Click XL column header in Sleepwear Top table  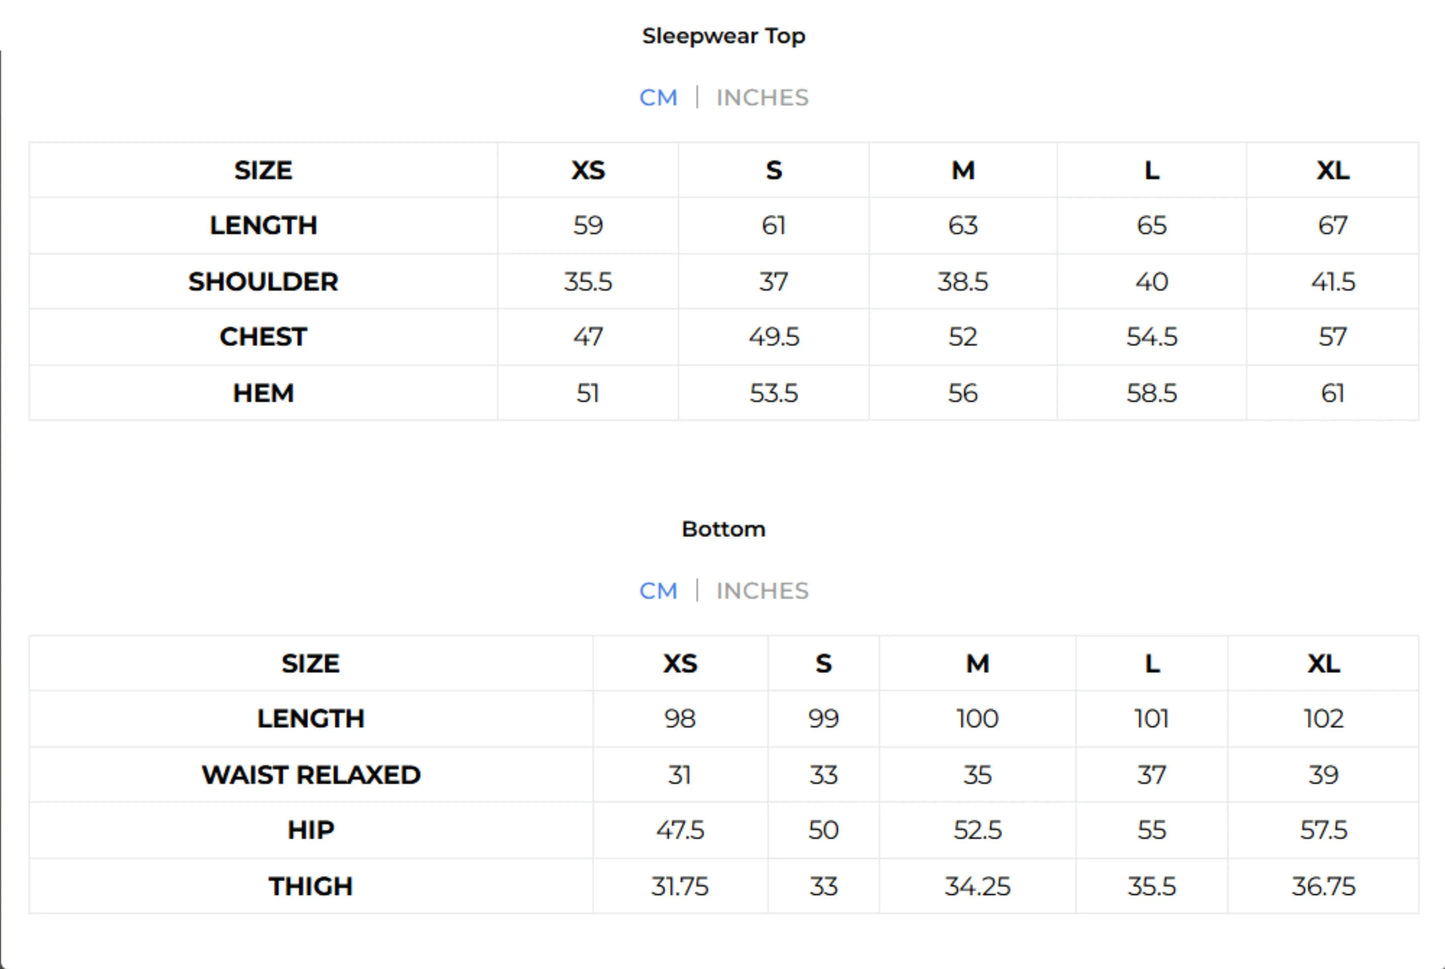tap(1332, 171)
